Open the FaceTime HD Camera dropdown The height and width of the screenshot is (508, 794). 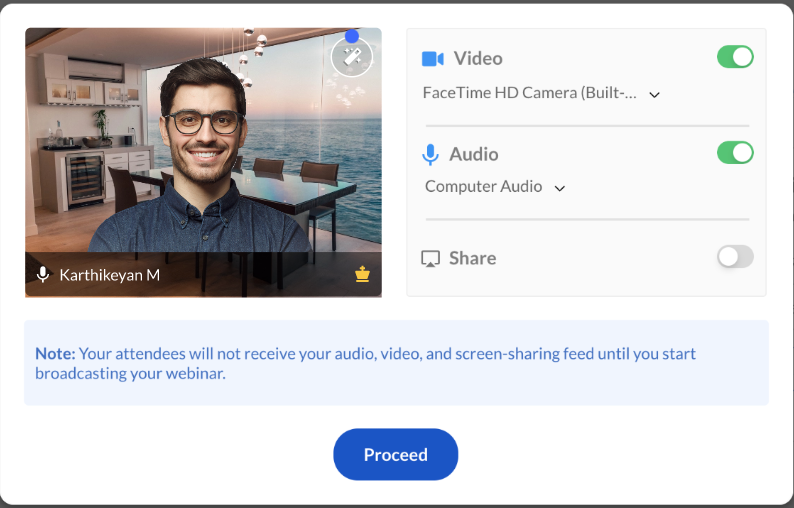click(x=541, y=93)
